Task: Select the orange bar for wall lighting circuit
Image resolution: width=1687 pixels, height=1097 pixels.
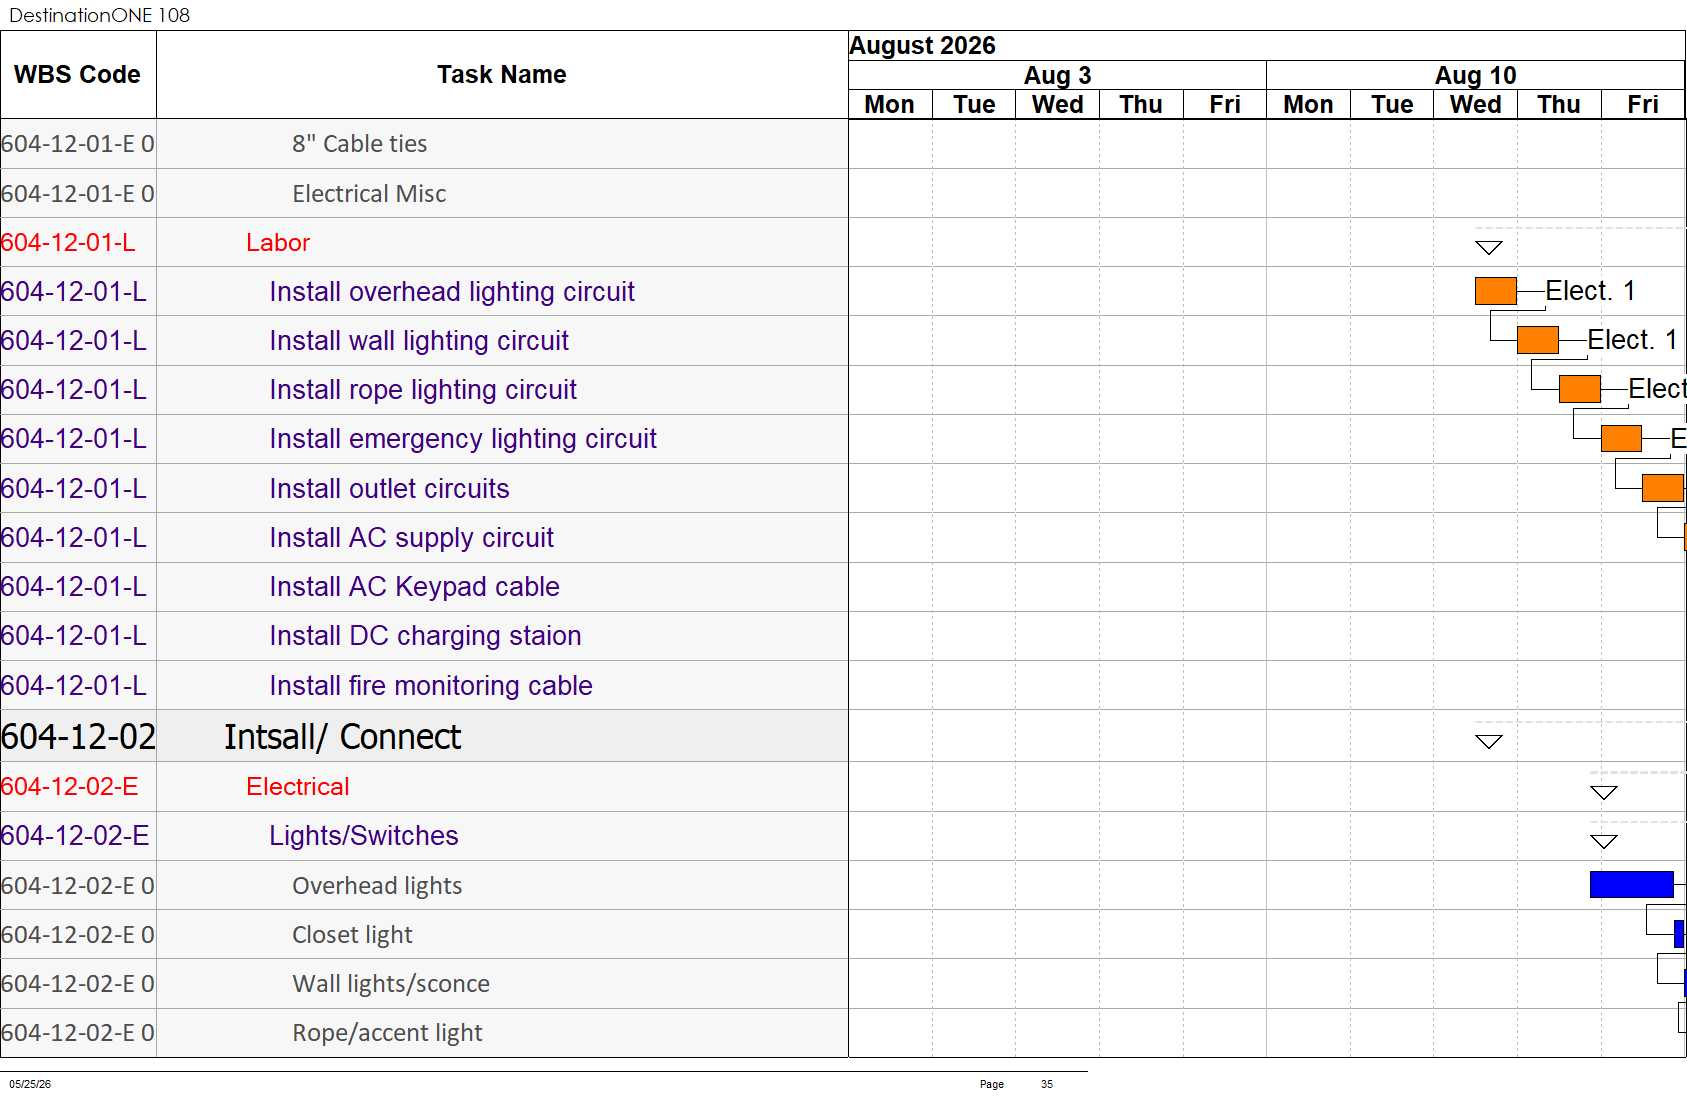Action: (1538, 340)
